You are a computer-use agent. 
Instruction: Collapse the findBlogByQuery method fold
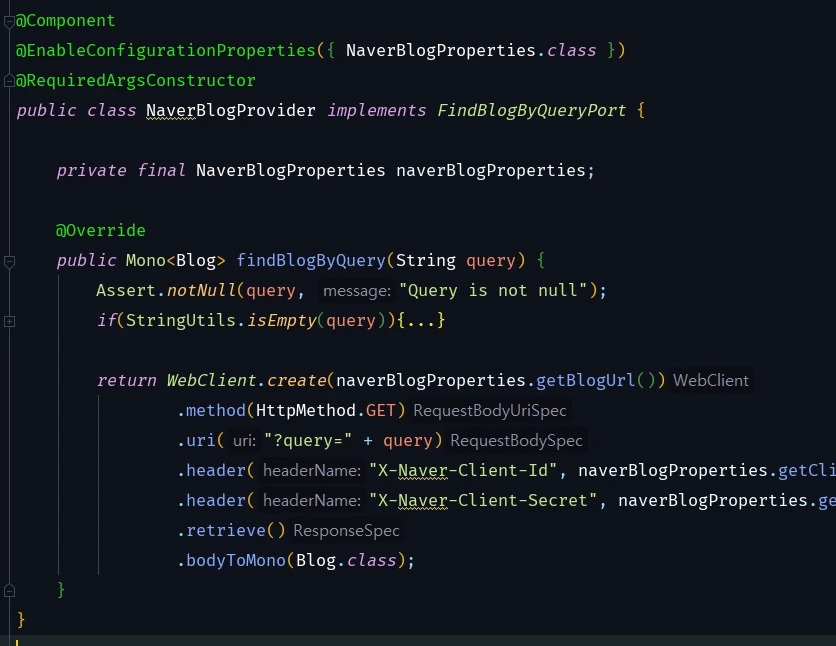click(9, 261)
